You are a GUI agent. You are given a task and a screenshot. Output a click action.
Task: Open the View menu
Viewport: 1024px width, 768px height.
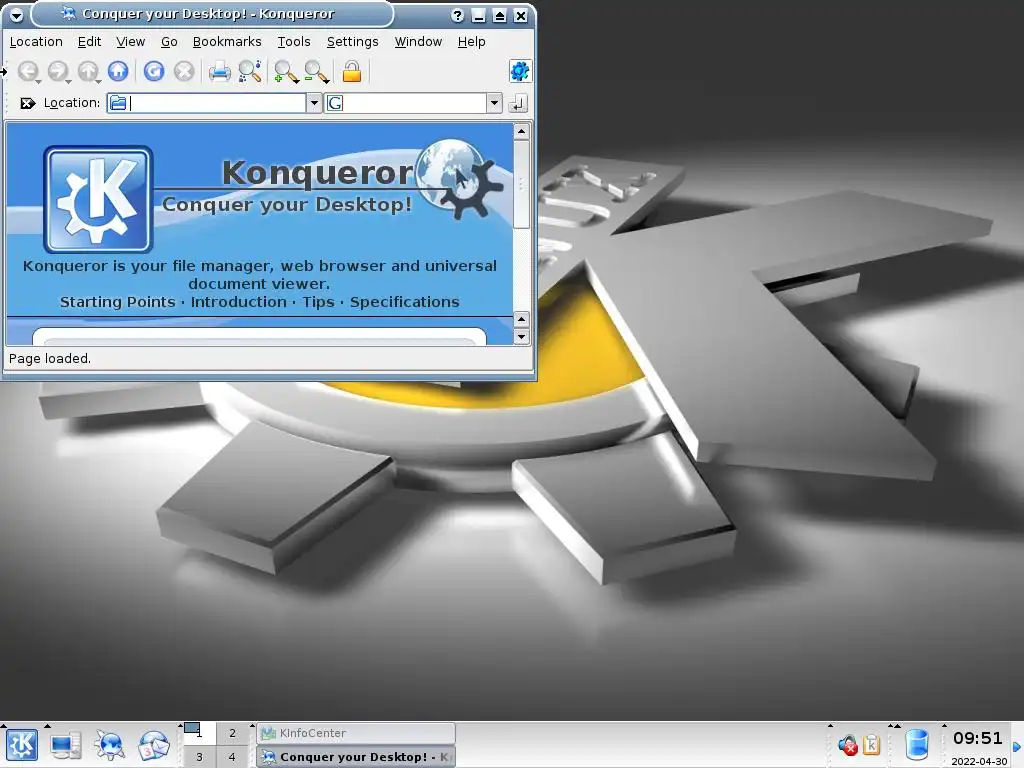[x=131, y=42]
